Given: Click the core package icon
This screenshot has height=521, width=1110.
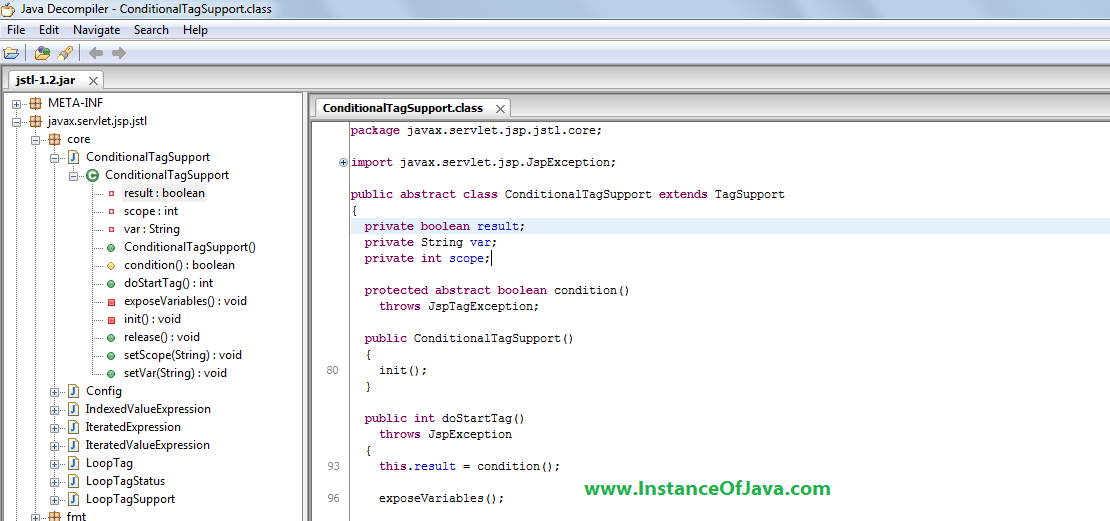Looking at the screenshot, I should pos(55,139).
